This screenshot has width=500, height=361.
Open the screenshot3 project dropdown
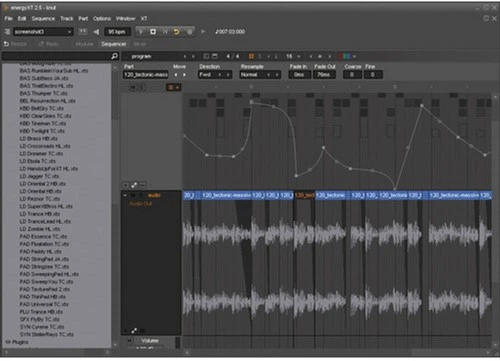43,32
